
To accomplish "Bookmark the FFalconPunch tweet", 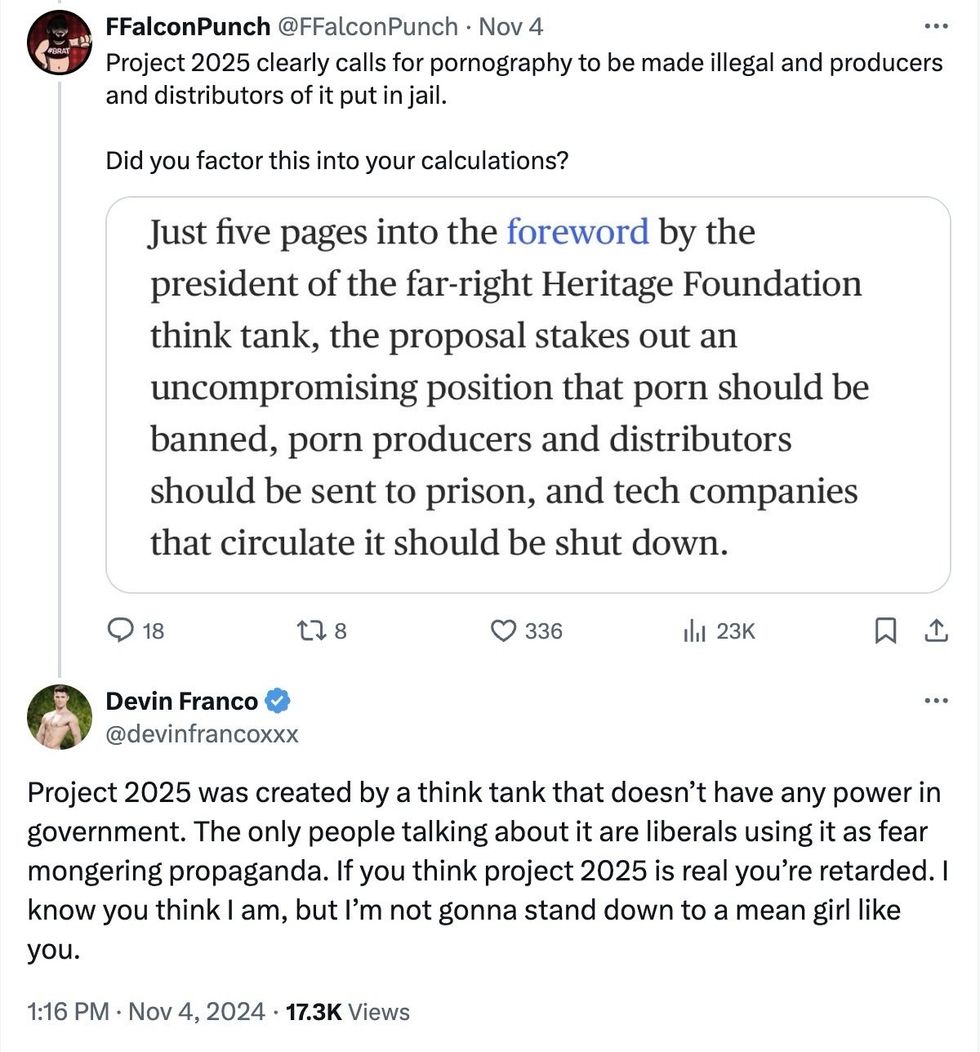I will click(885, 631).
